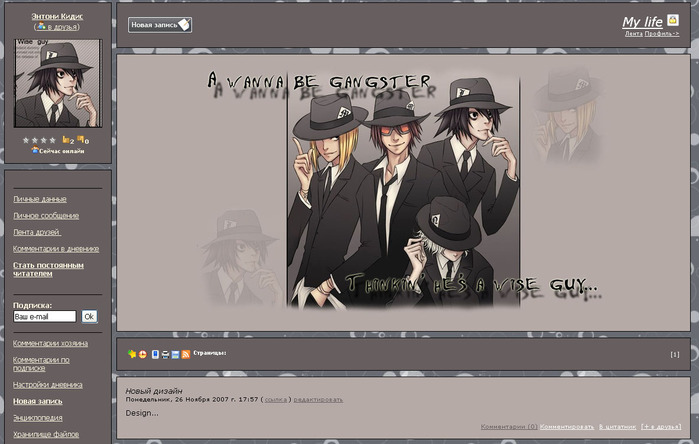Open 'Комментарии хозяина' in the sidebar
The width and height of the screenshot is (699, 444).
pos(50,343)
